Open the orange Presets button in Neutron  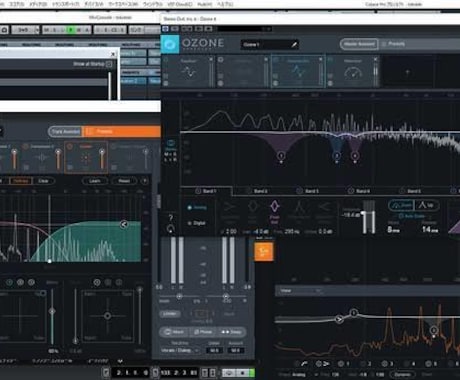[122, 132]
